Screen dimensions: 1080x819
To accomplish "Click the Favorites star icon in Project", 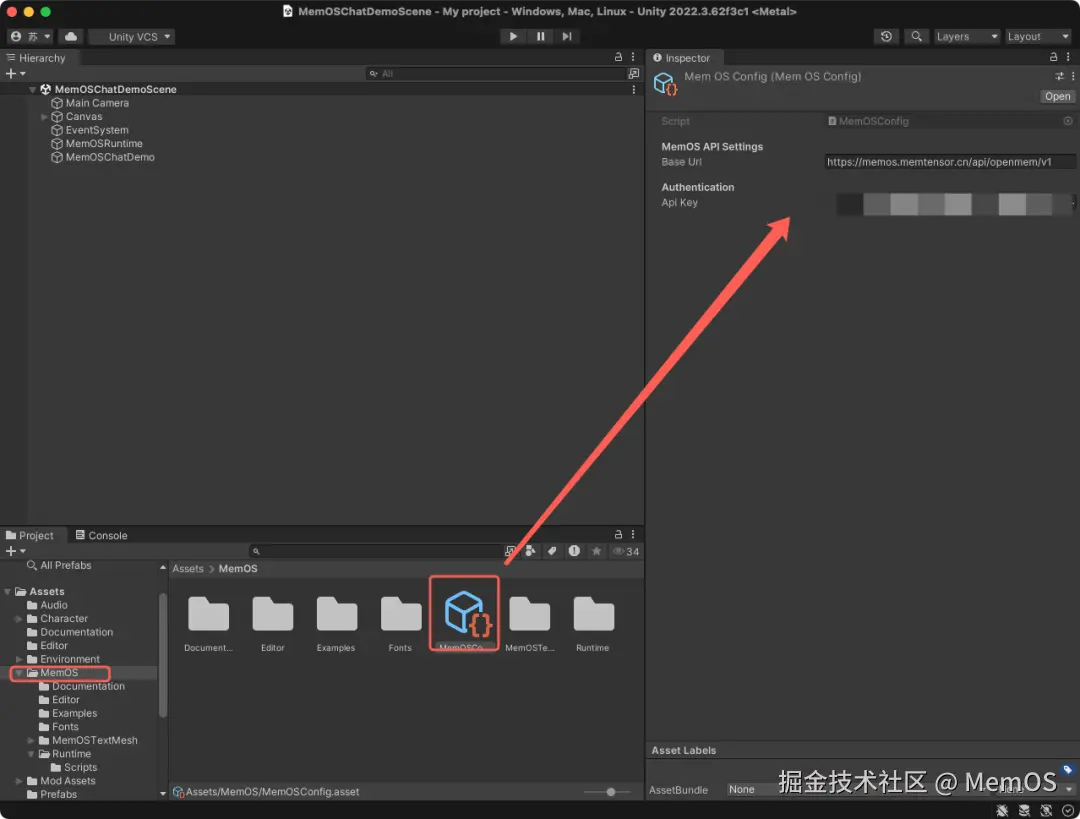I will click(596, 551).
